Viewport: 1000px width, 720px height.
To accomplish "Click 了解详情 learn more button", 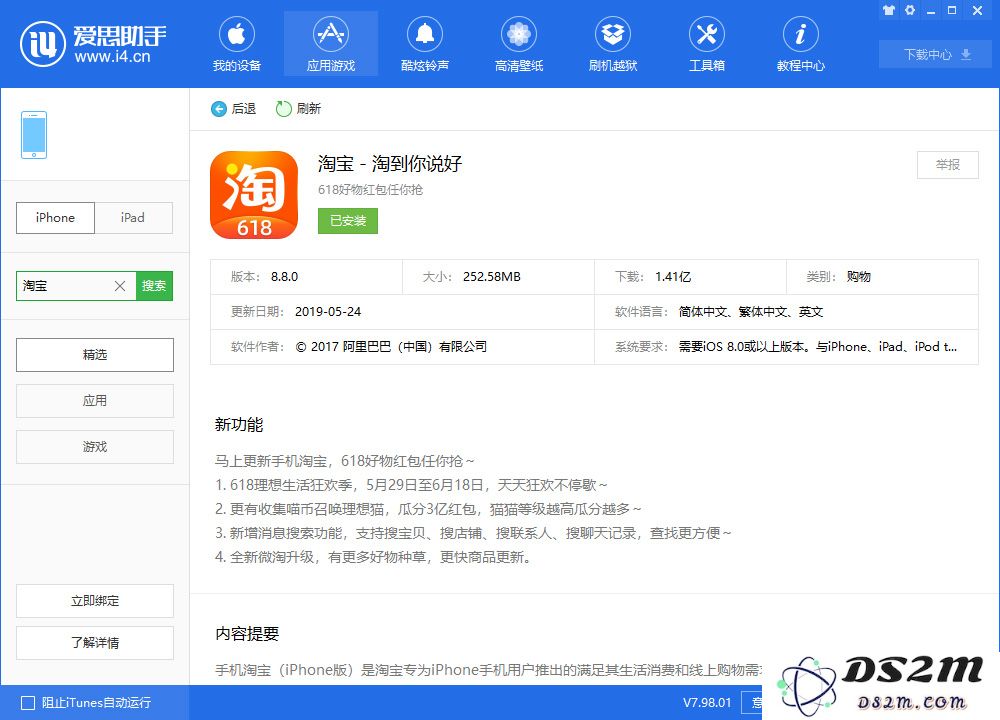I will [95, 643].
